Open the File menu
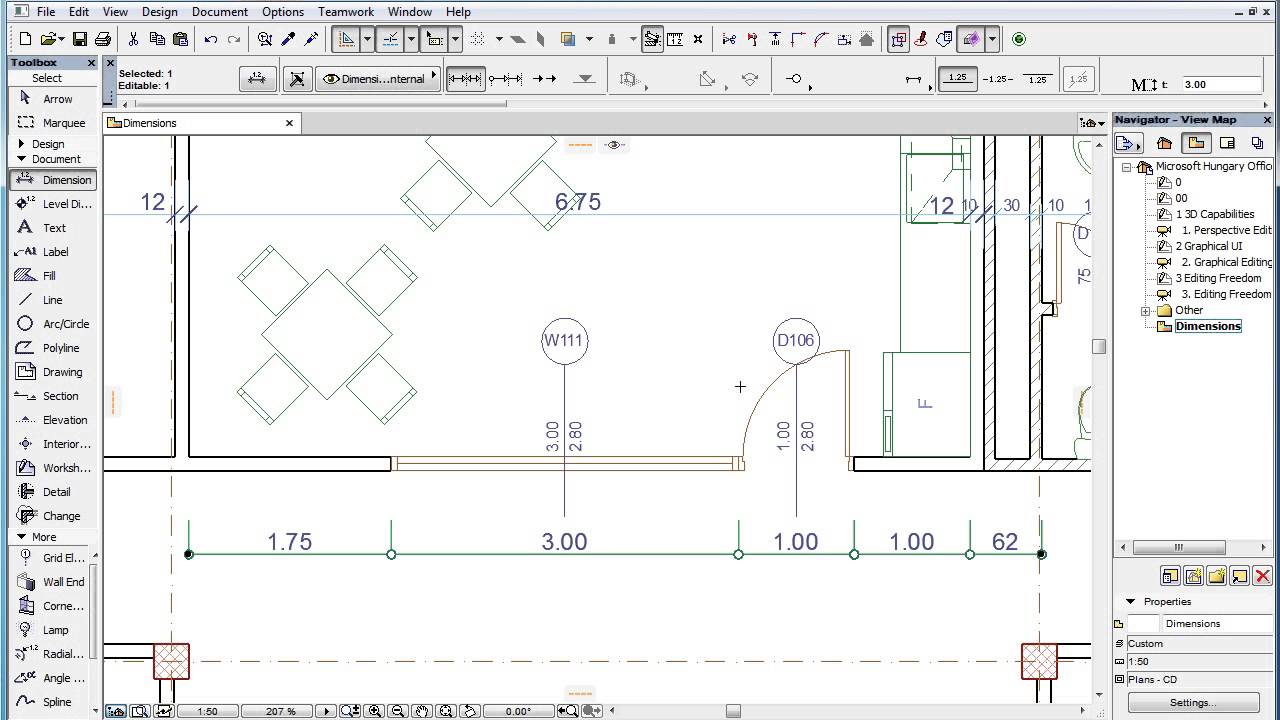Viewport: 1280px width, 720px height. [x=46, y=12]
